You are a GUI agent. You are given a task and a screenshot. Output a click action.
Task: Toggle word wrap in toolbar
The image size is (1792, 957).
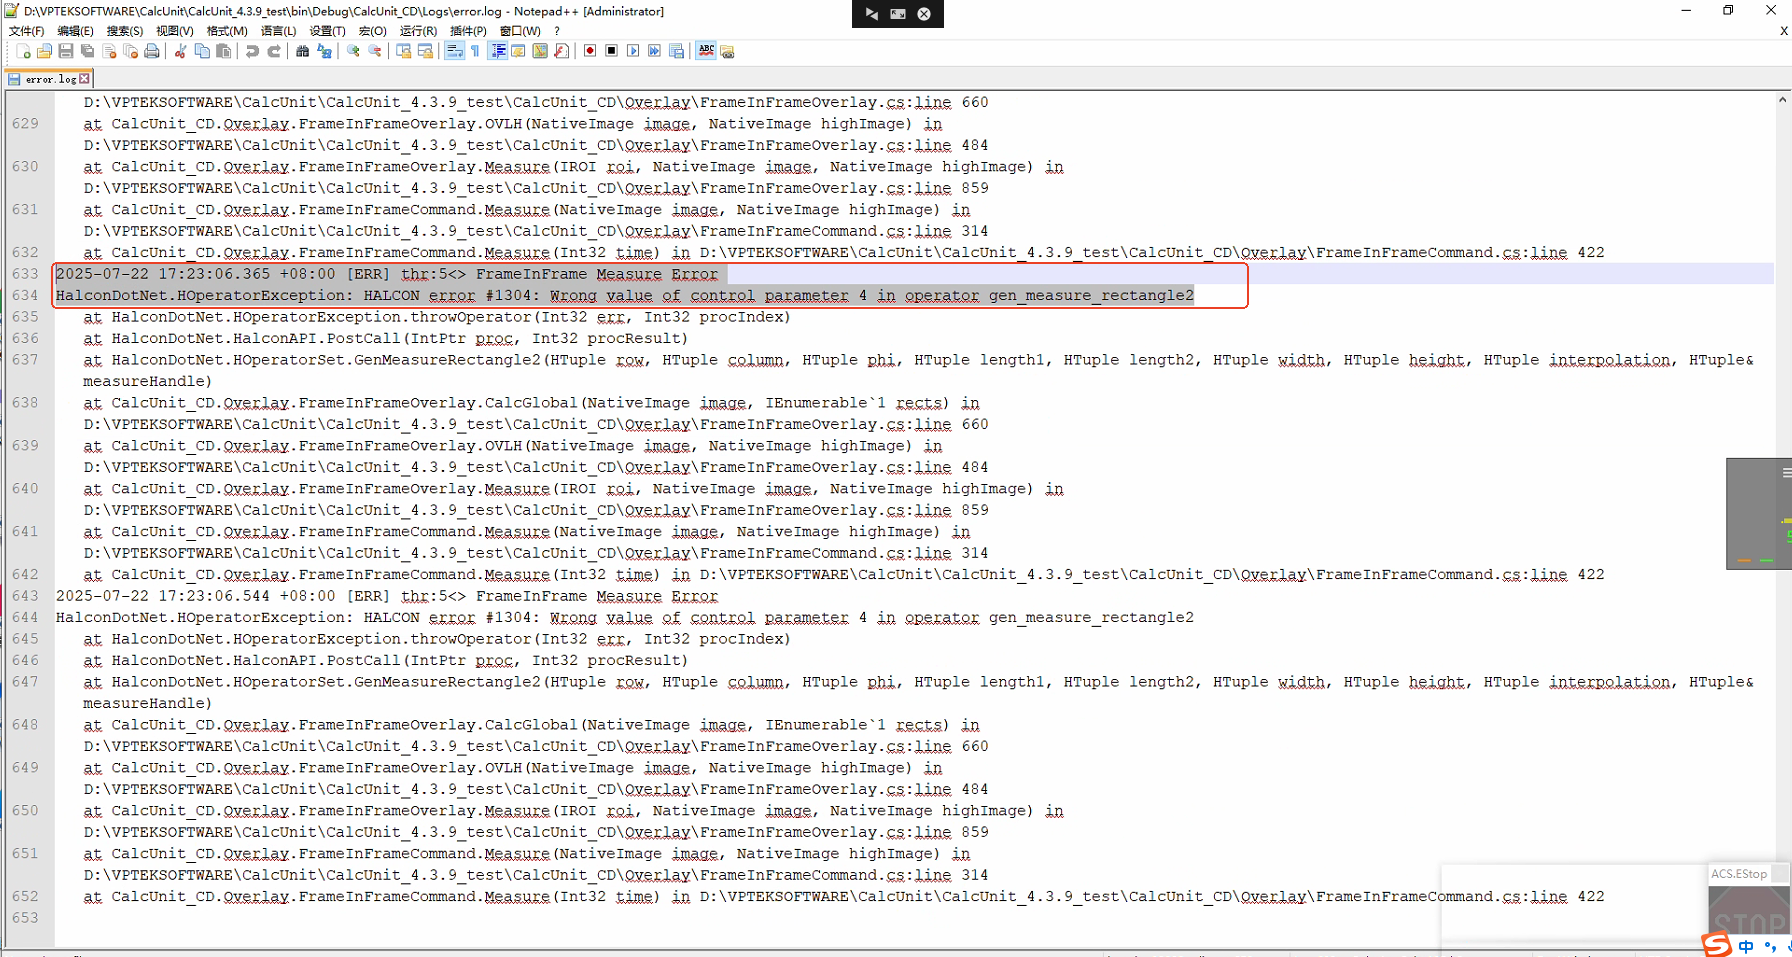(x=454, y=51)
